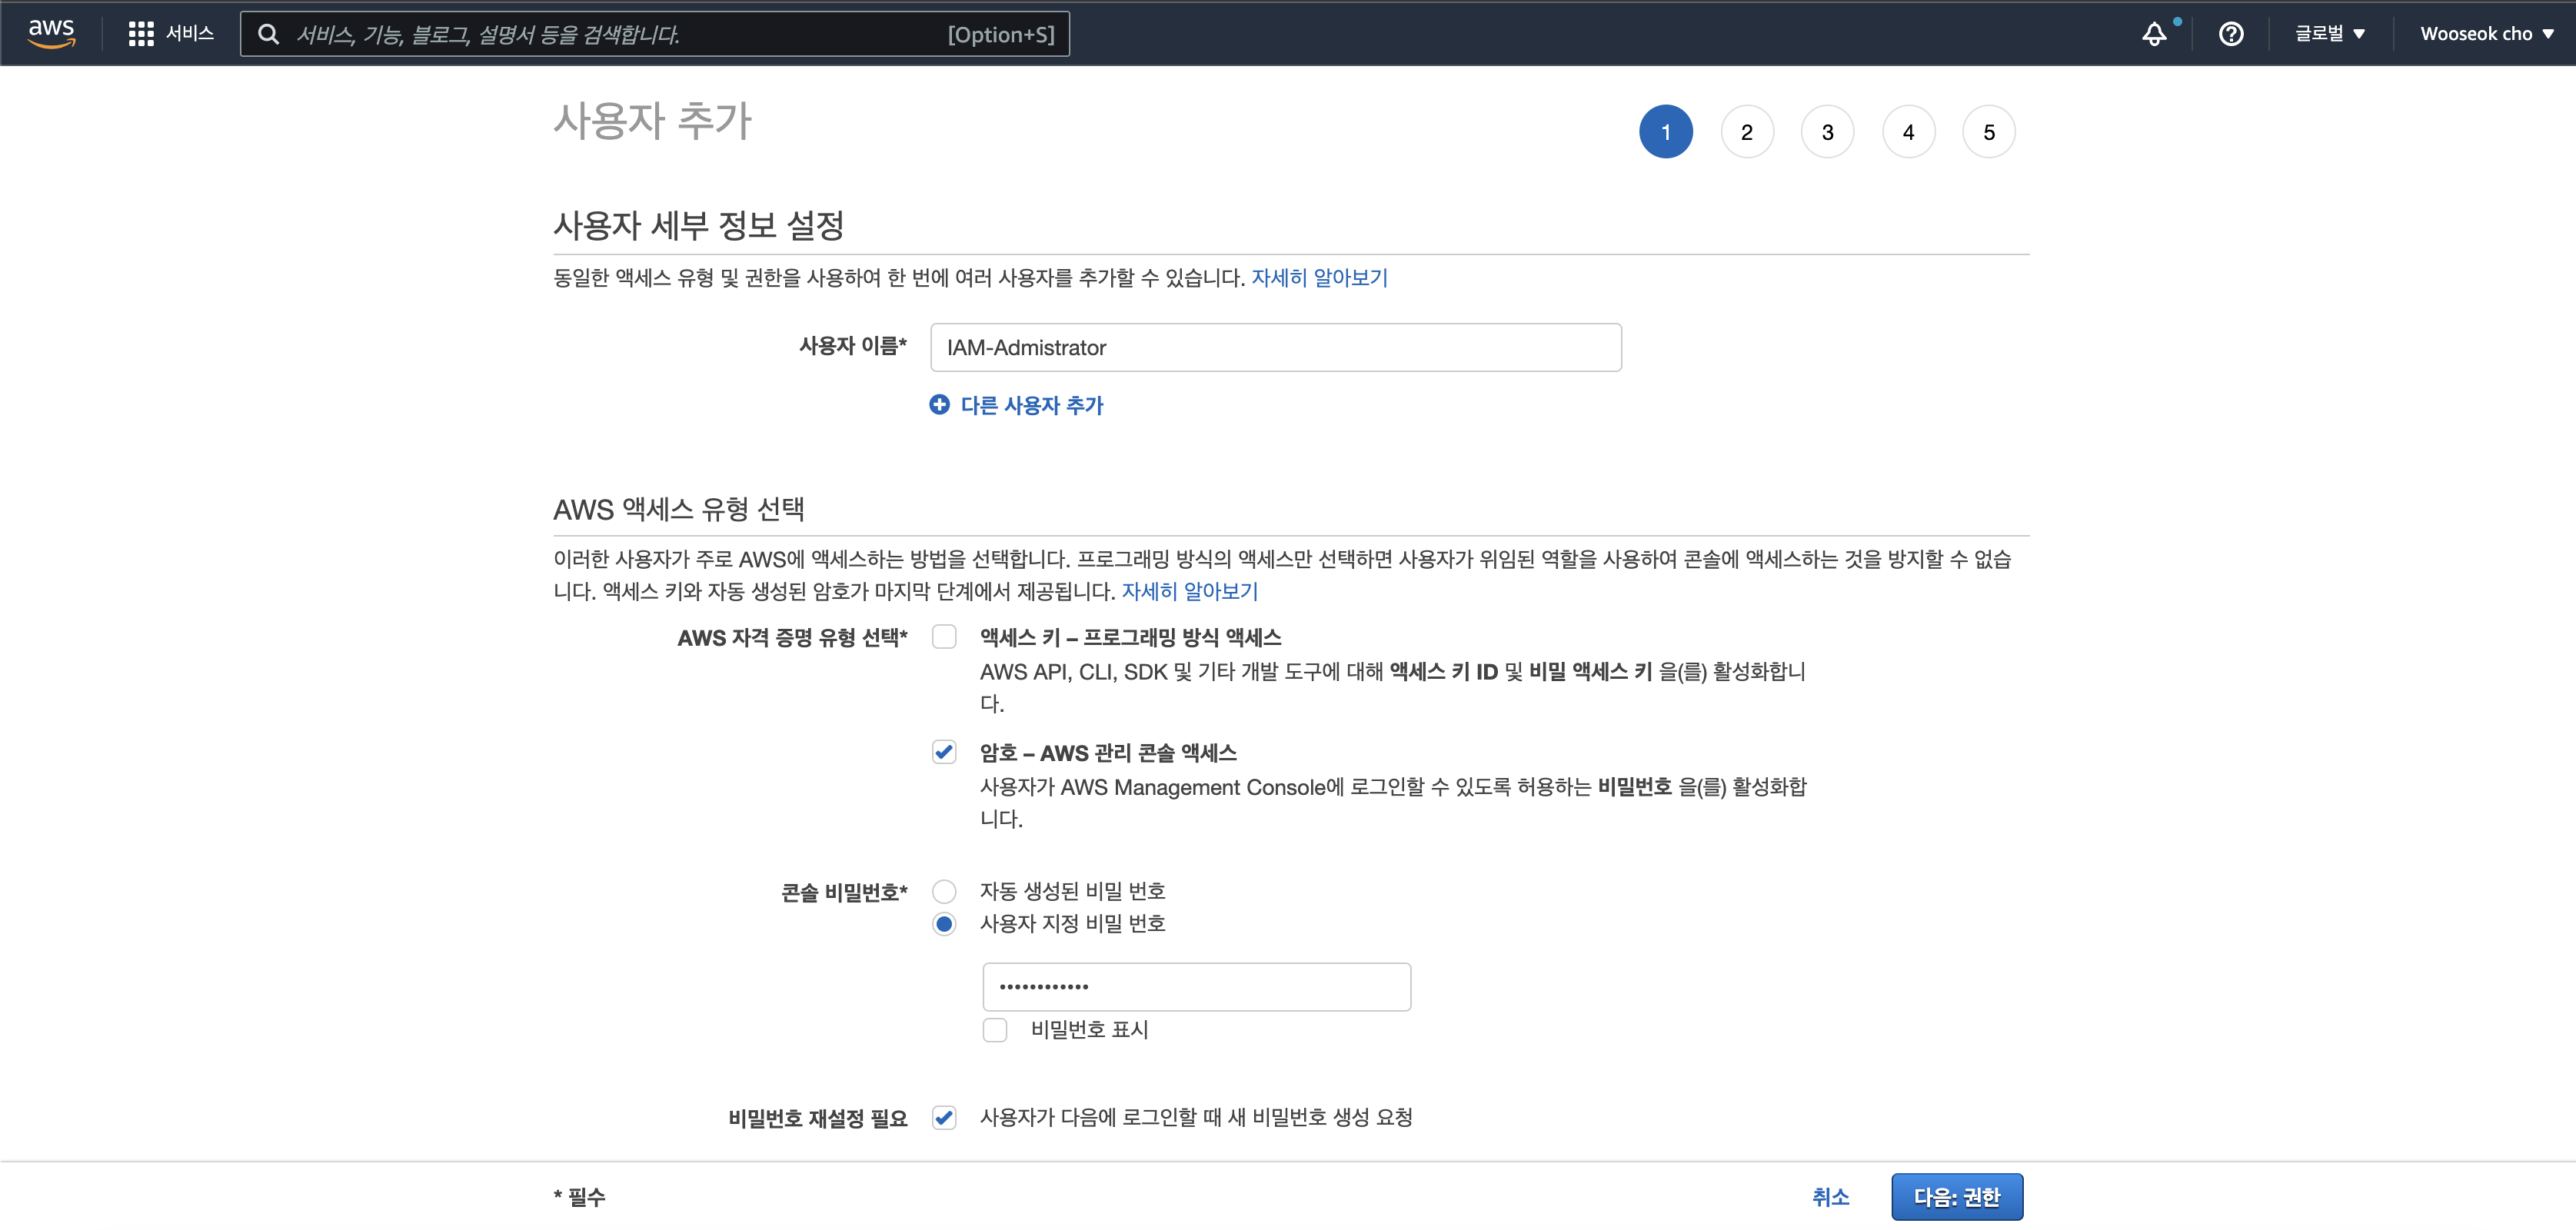This screenshot has height=1230, width=2576.
Task: Click the search magnifier icon
Action: [x=268, y=34]
